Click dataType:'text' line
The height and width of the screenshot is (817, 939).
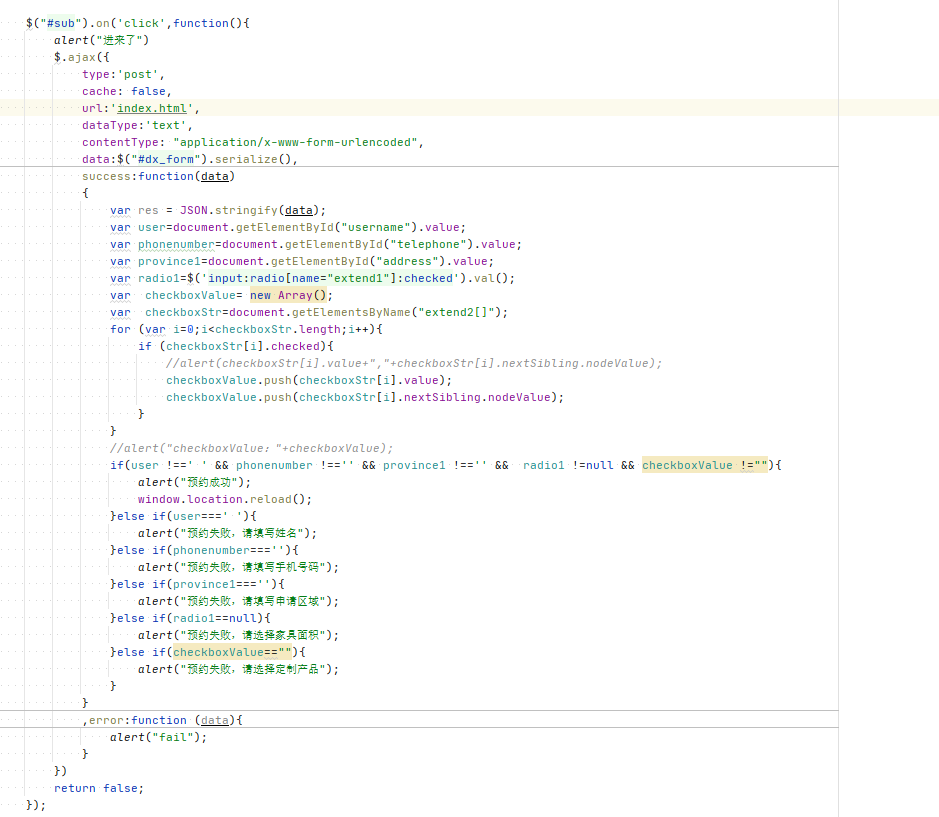click(137, 125)
